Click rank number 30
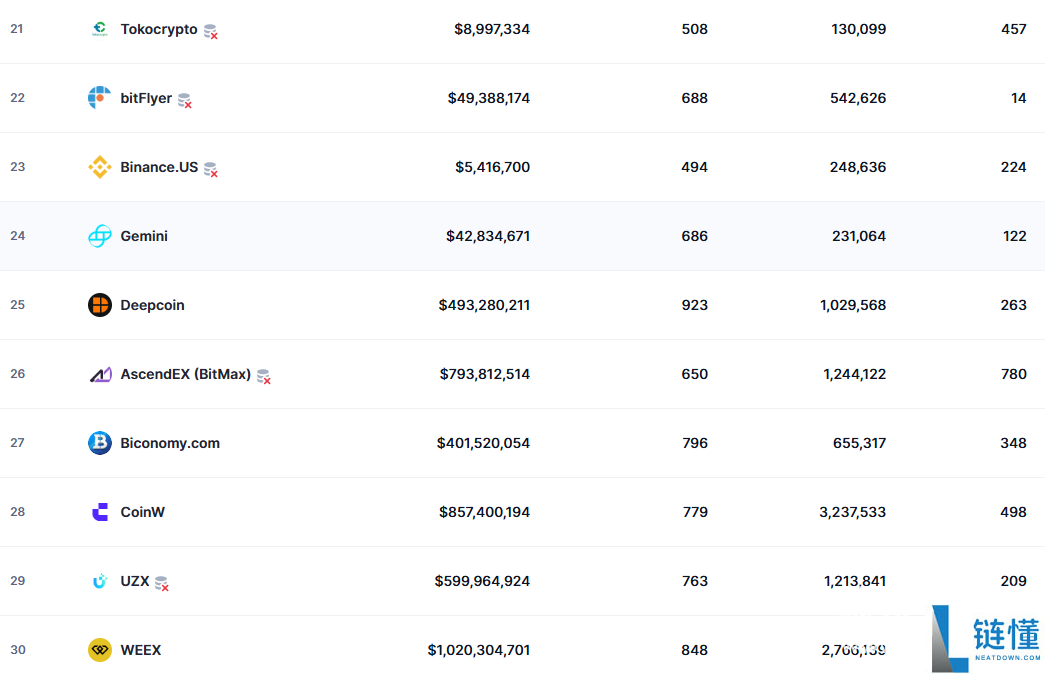The width and height of the screenshot is (1045, 674). [18, 650]
